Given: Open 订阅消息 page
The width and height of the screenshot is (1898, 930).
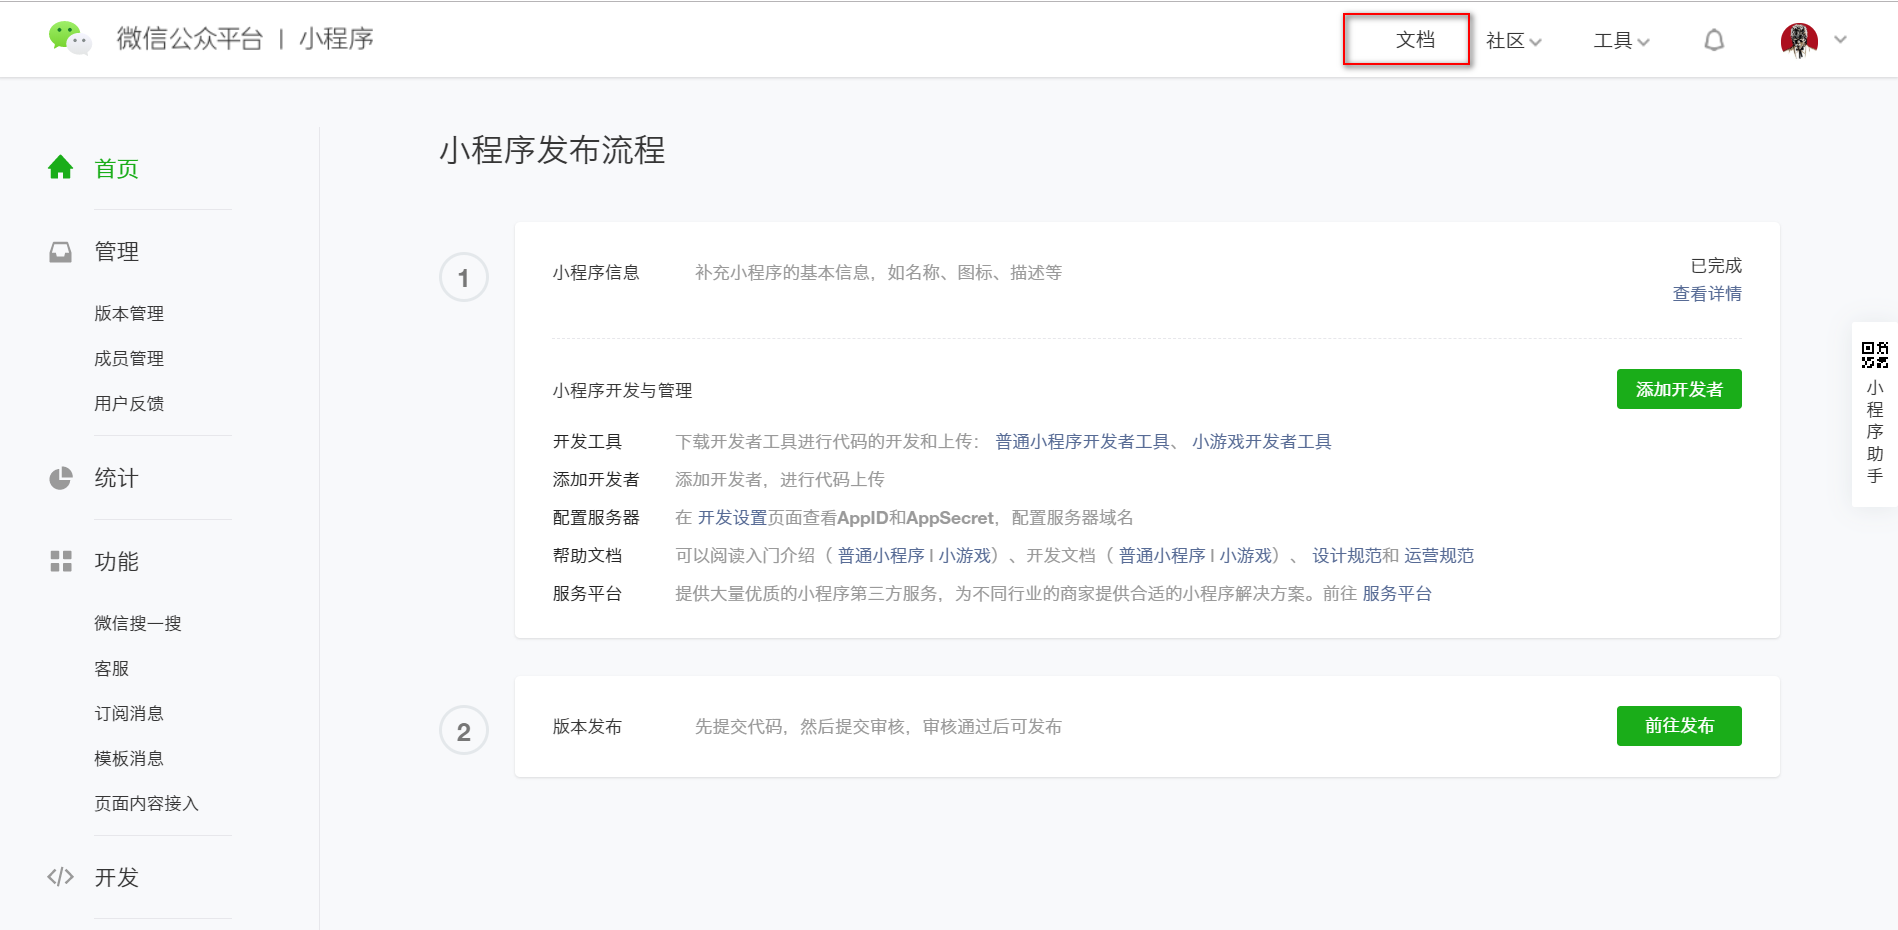Looking at the screenshot, I should (x=129, y=714).
